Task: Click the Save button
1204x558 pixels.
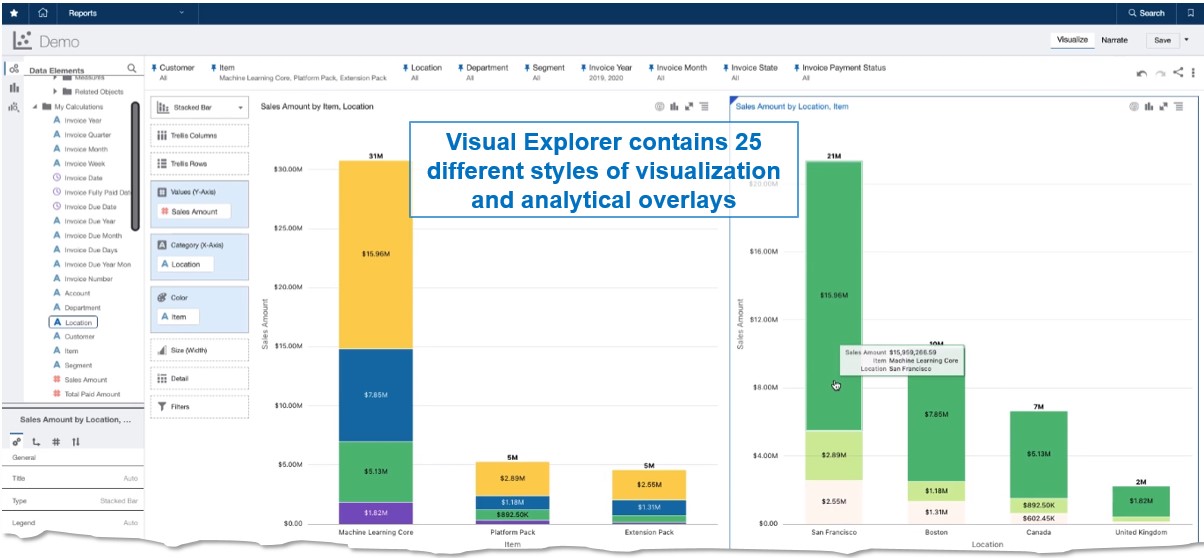Action: click(x=1162, y=40)
